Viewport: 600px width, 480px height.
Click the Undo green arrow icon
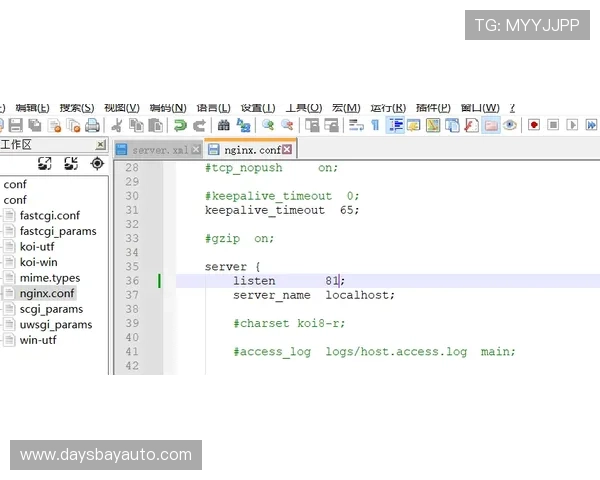tap(180, 125)
